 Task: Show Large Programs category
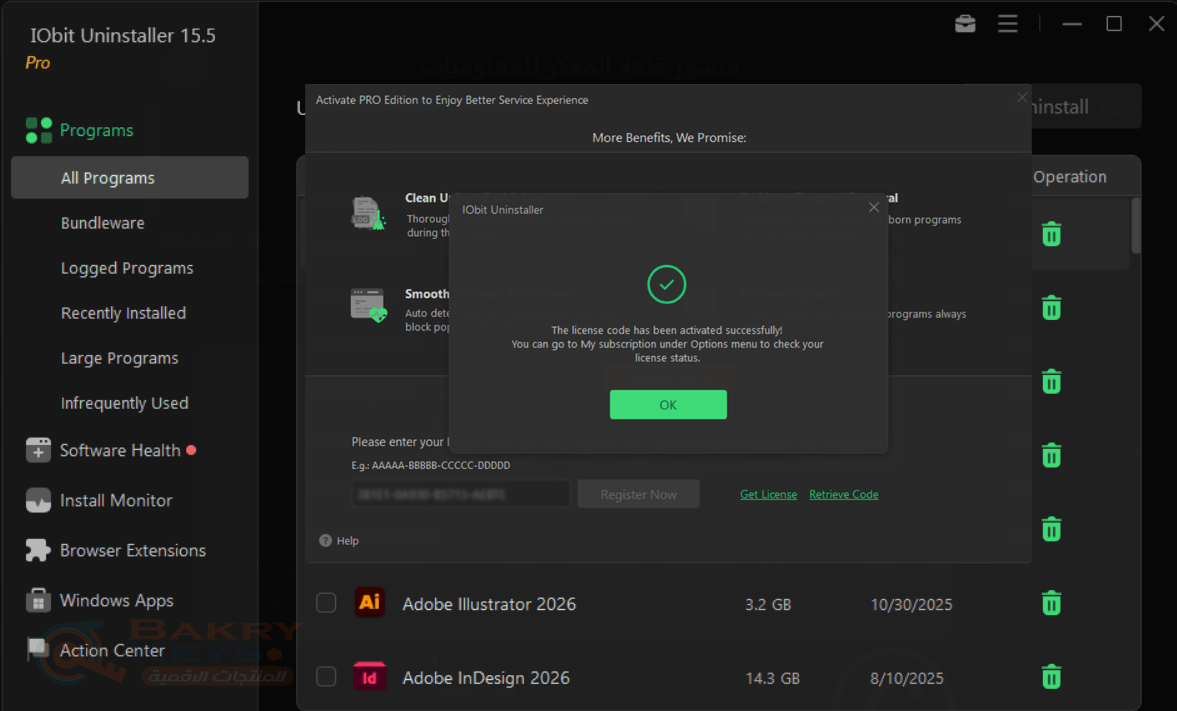click(119, 358)
